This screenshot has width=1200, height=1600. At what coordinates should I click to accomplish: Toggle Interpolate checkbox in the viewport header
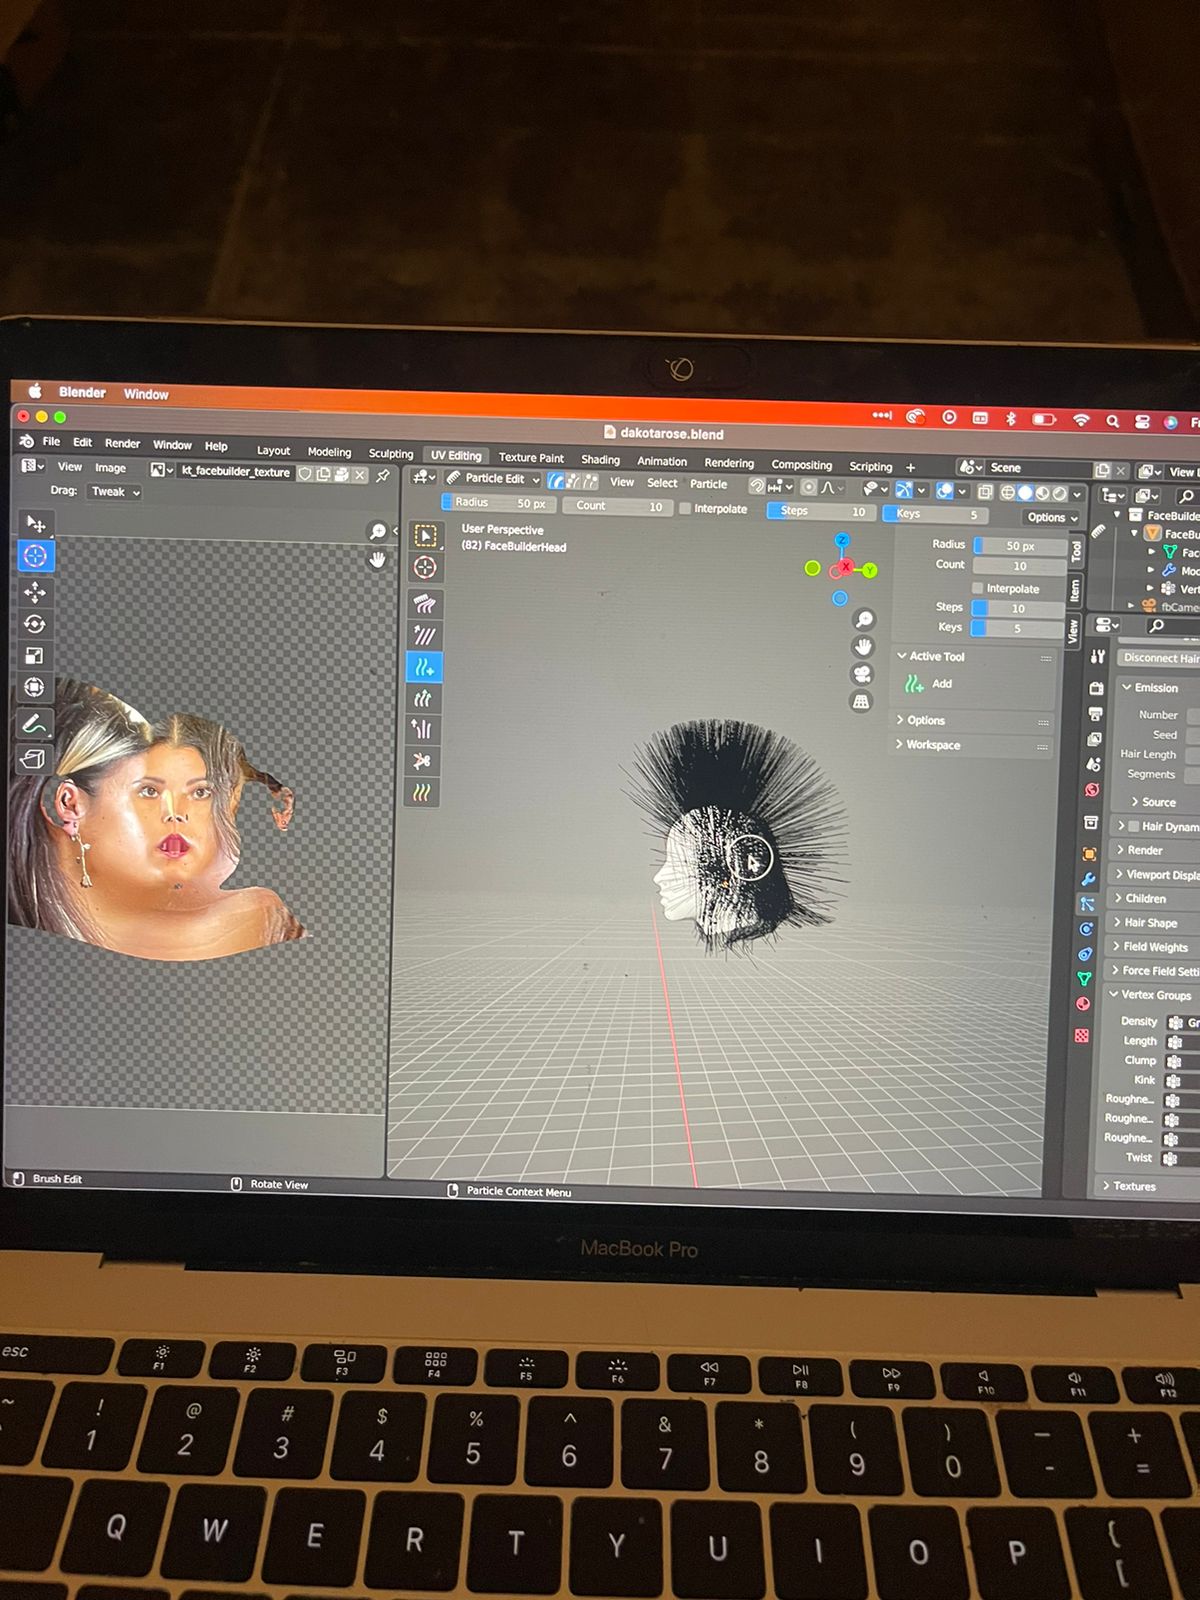click(x=685, y=508)
